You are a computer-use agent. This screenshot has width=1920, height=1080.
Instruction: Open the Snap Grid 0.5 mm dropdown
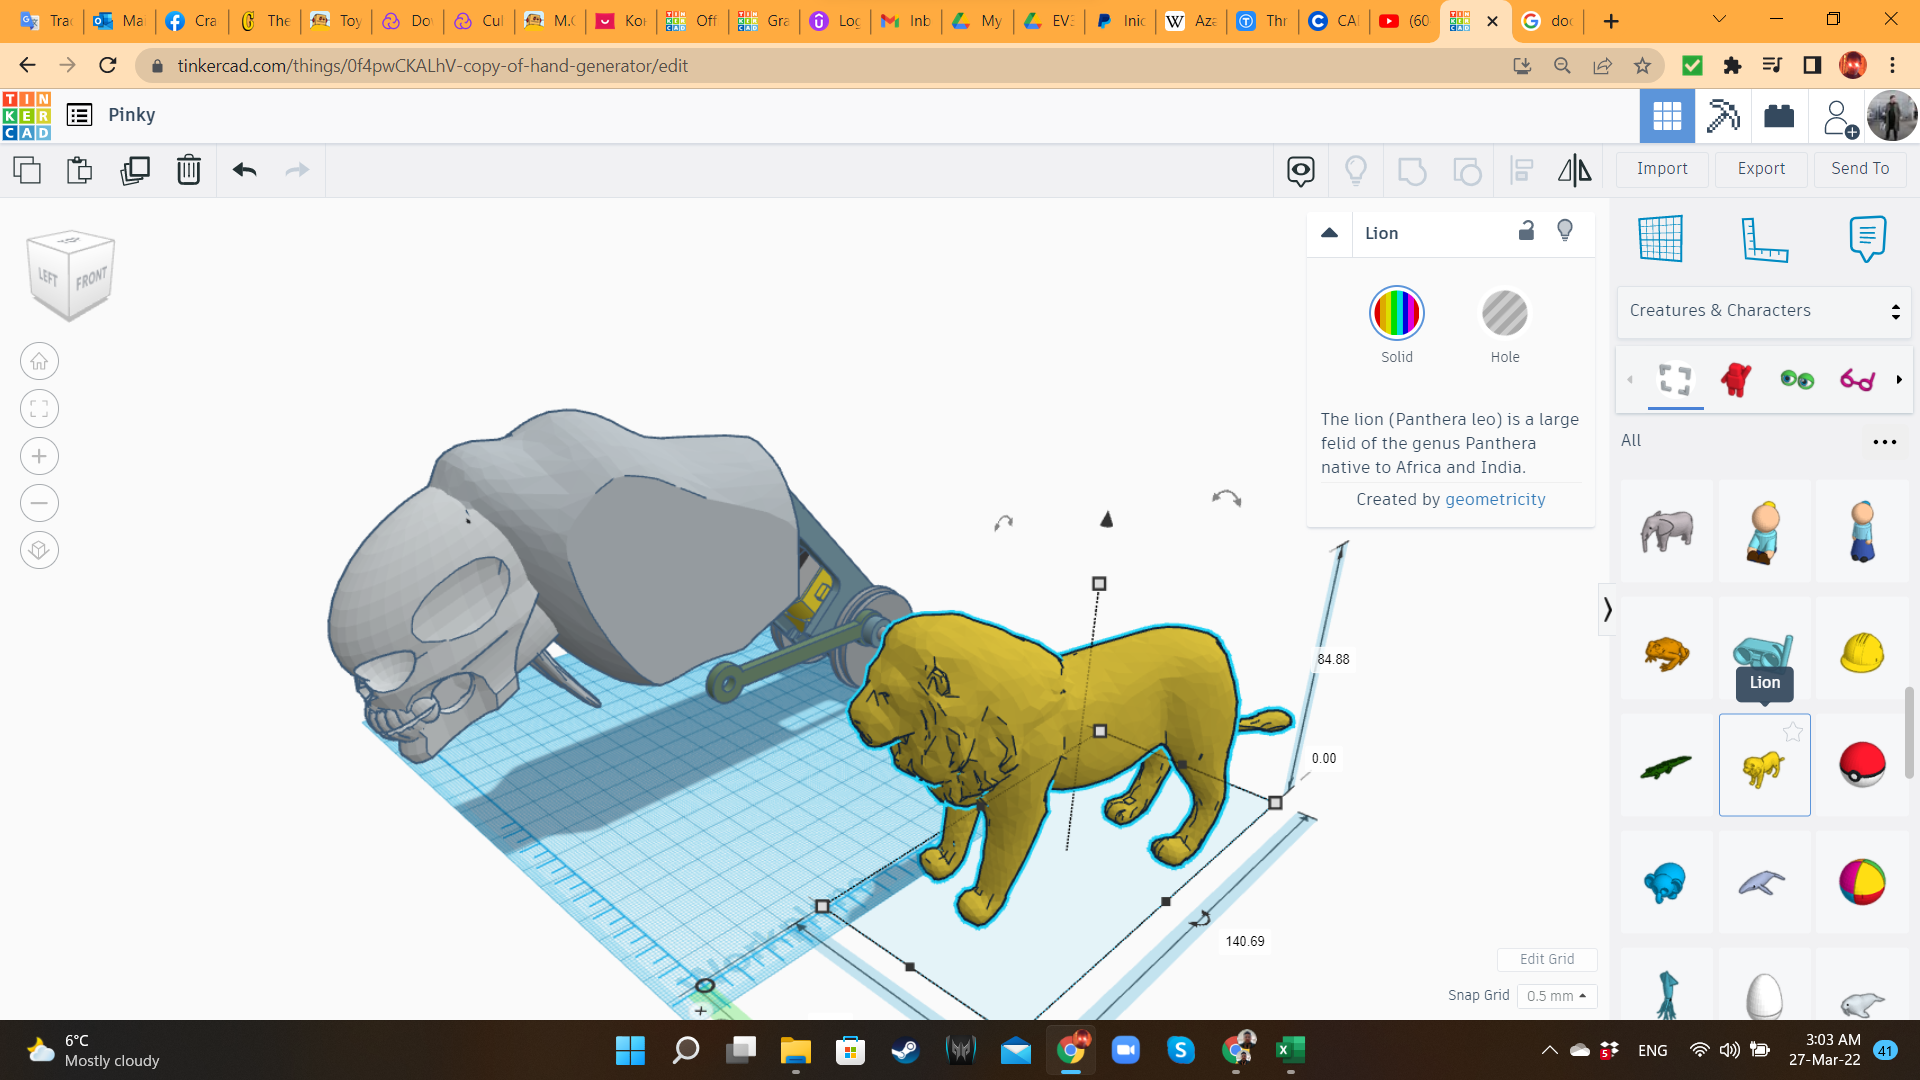(x=1556, y=996)
